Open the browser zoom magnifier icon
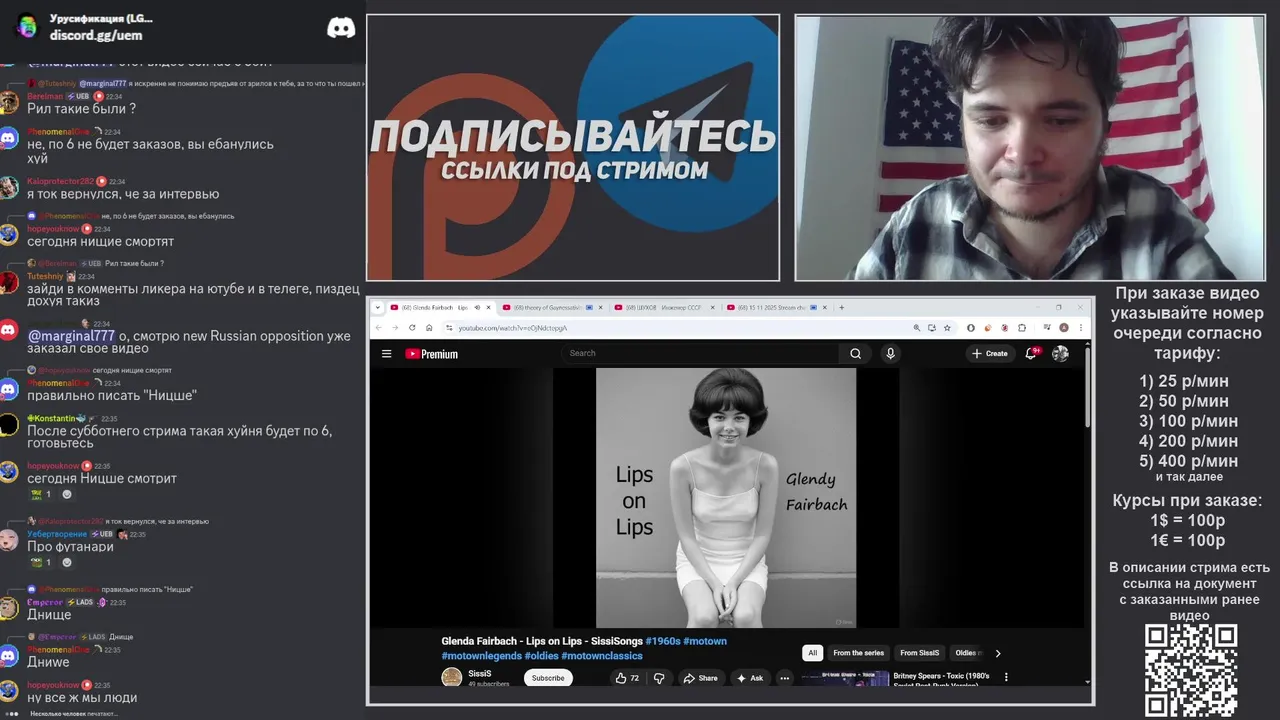This screenshot has height=720, width=1280. pyautogui.click(x=916, y=327)
